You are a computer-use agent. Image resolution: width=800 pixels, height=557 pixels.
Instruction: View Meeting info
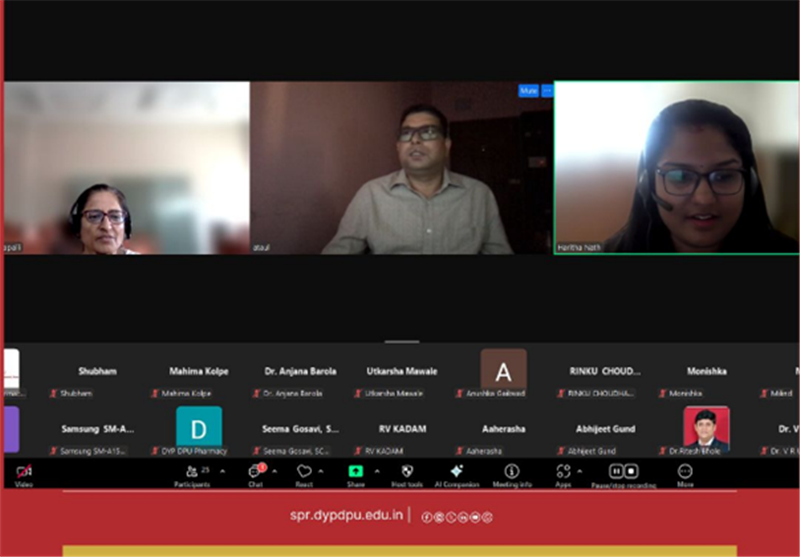(x=512, y=471)
